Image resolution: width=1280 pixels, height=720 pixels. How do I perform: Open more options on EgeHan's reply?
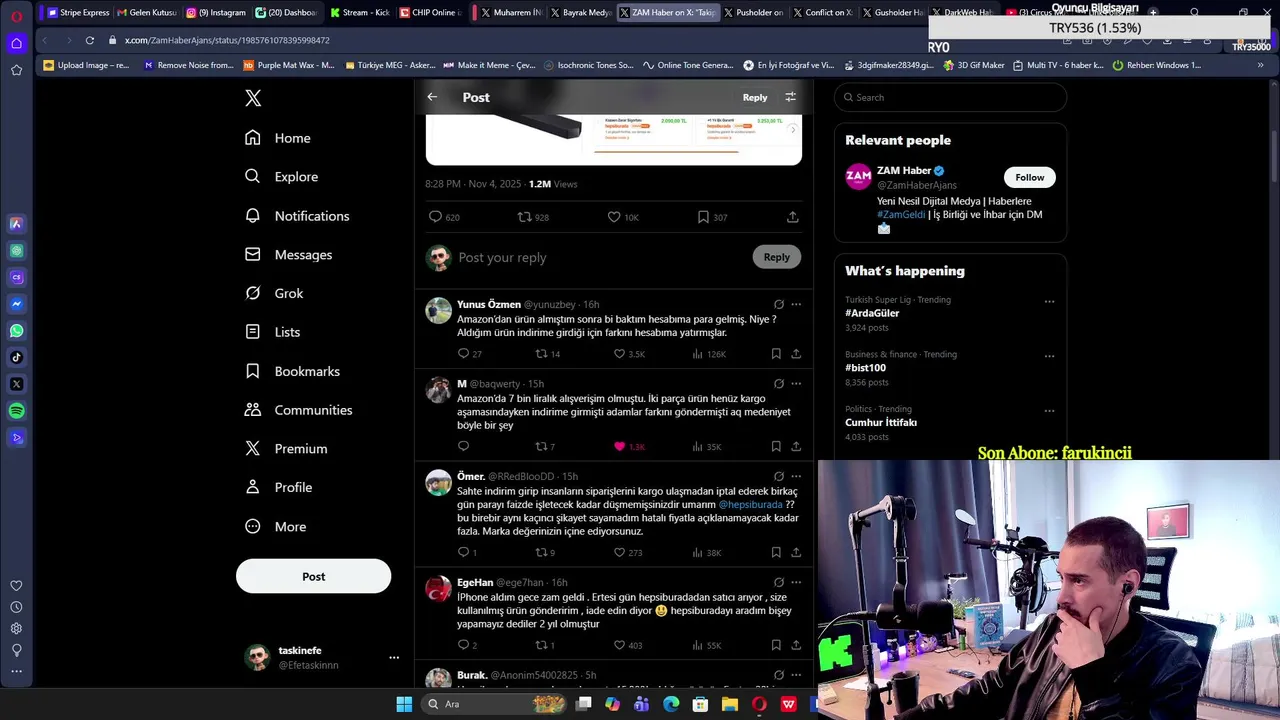click(796, 582)
